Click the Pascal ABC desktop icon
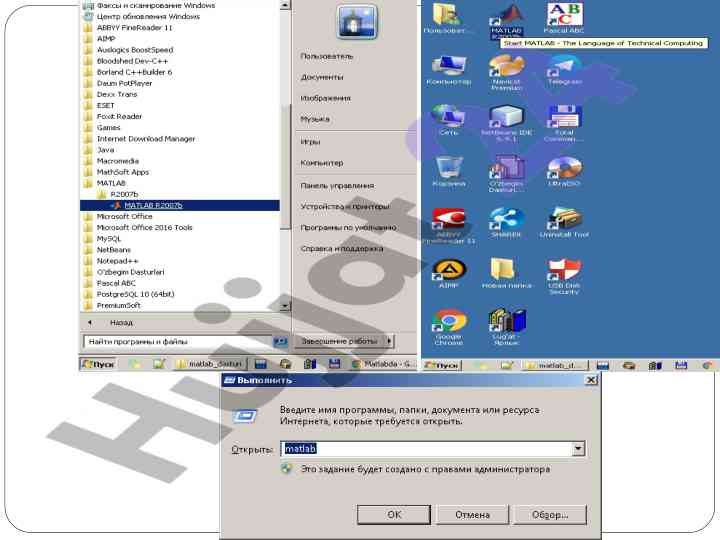This screenshot has width=720, height=540. coord(563,16)
